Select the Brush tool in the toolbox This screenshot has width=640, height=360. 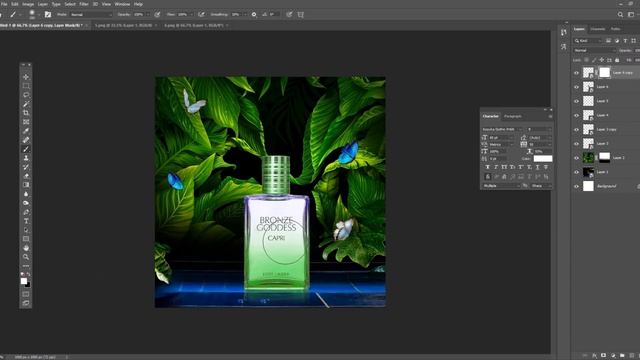26,149
